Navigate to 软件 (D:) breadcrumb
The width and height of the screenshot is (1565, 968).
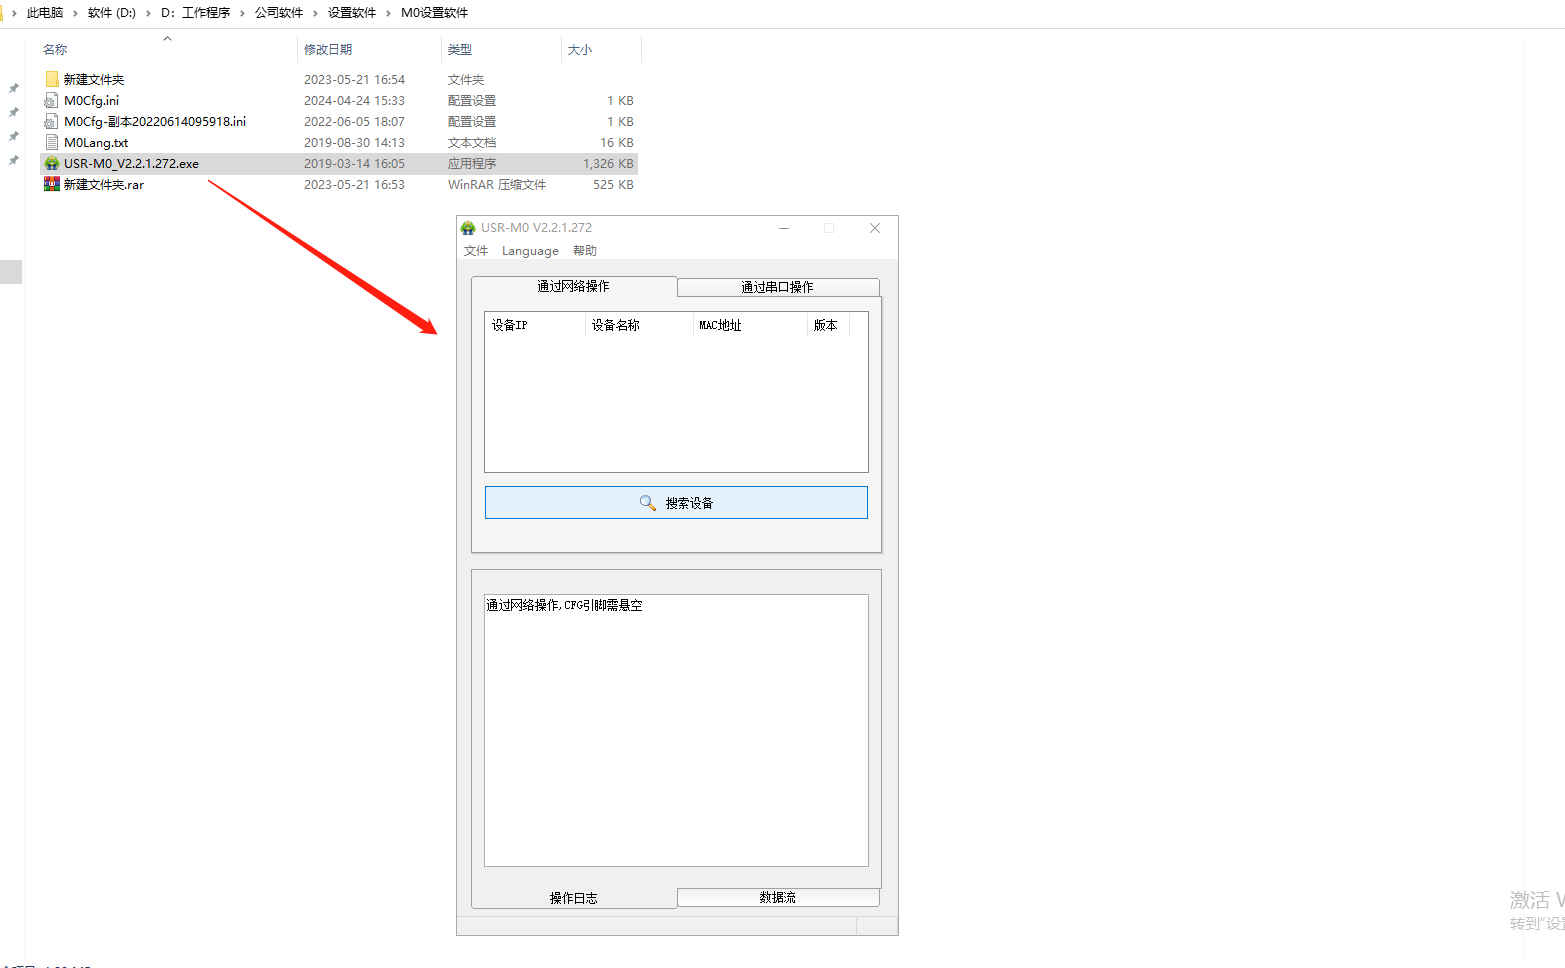click(x=112, y=13)
